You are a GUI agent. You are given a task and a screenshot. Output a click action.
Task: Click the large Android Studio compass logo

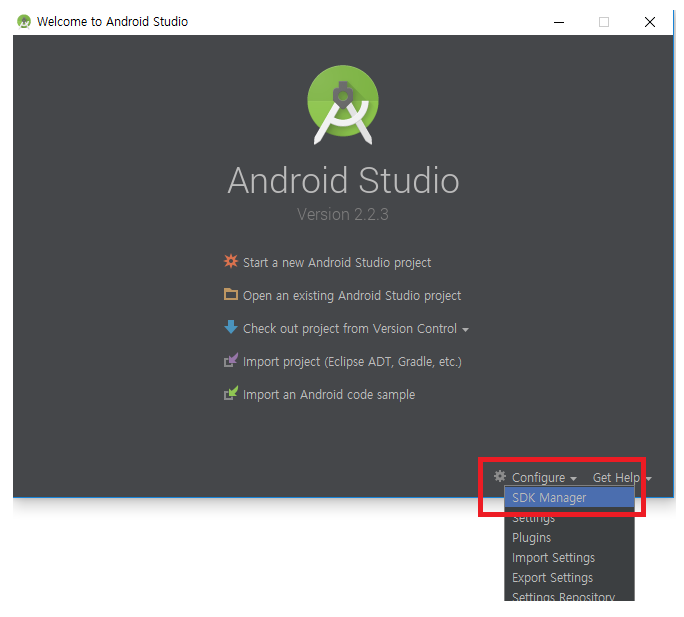(x=343, y=105)
